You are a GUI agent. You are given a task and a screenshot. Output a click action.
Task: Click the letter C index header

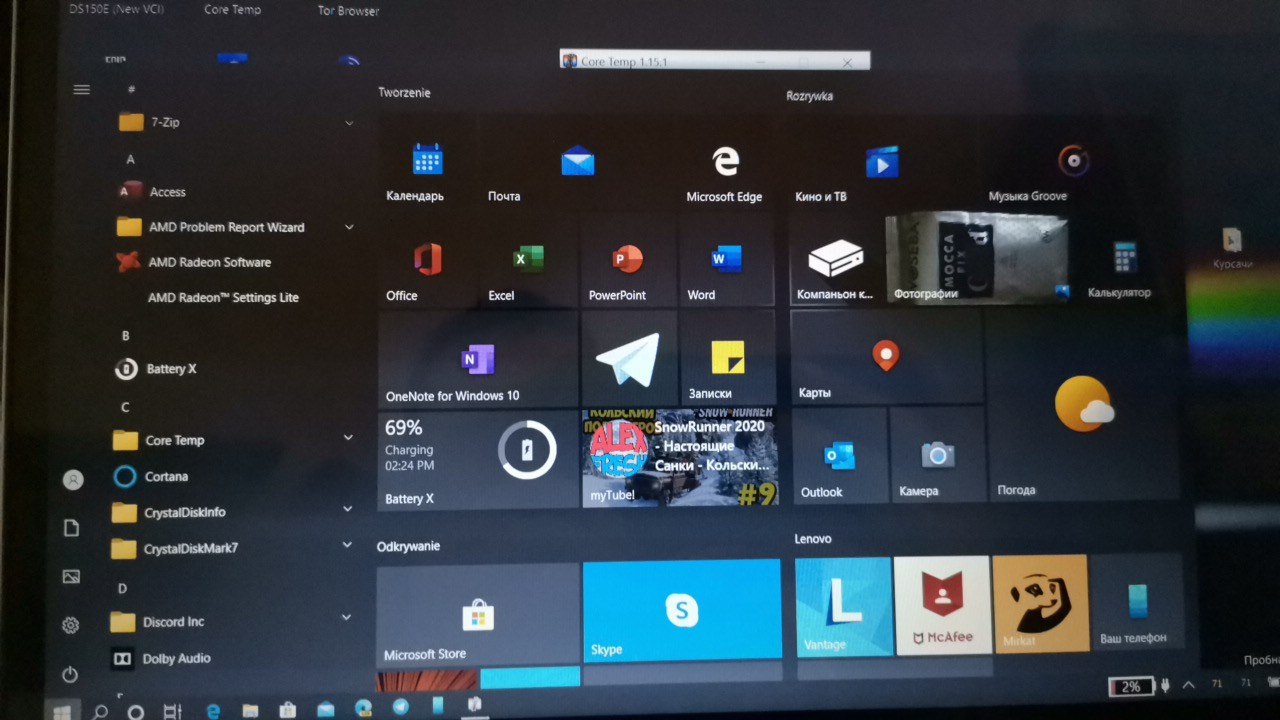point(126,407)
